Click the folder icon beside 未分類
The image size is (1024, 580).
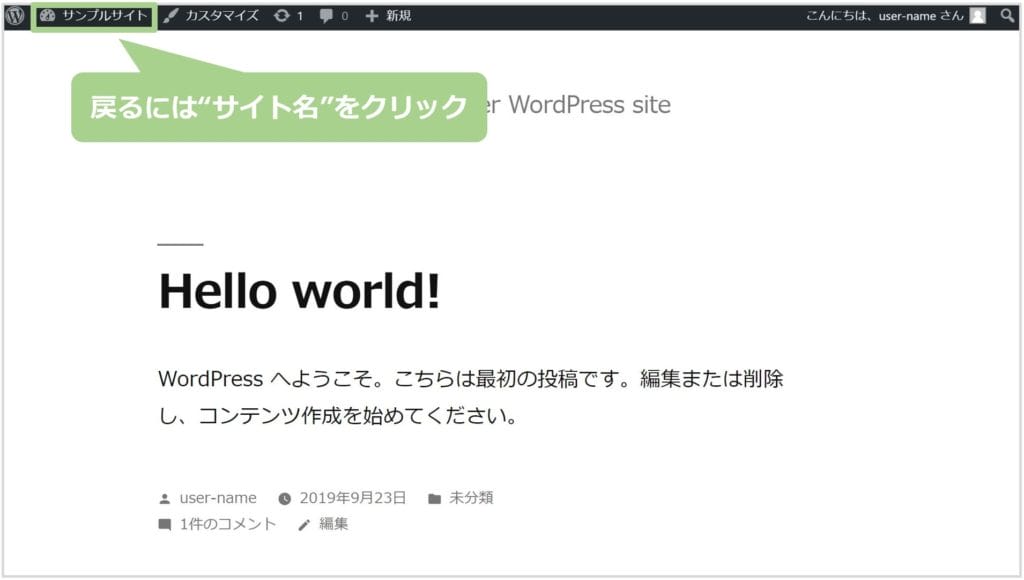(x=434, y=499)
